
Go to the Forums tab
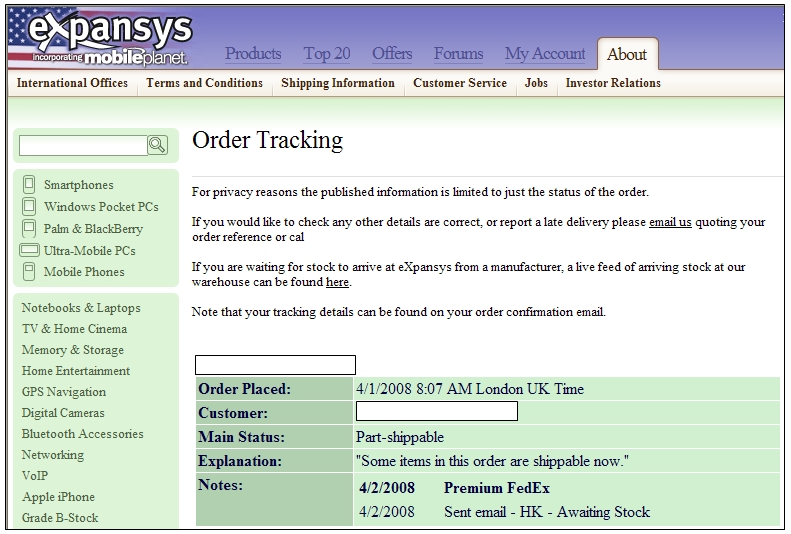(459, 53)
